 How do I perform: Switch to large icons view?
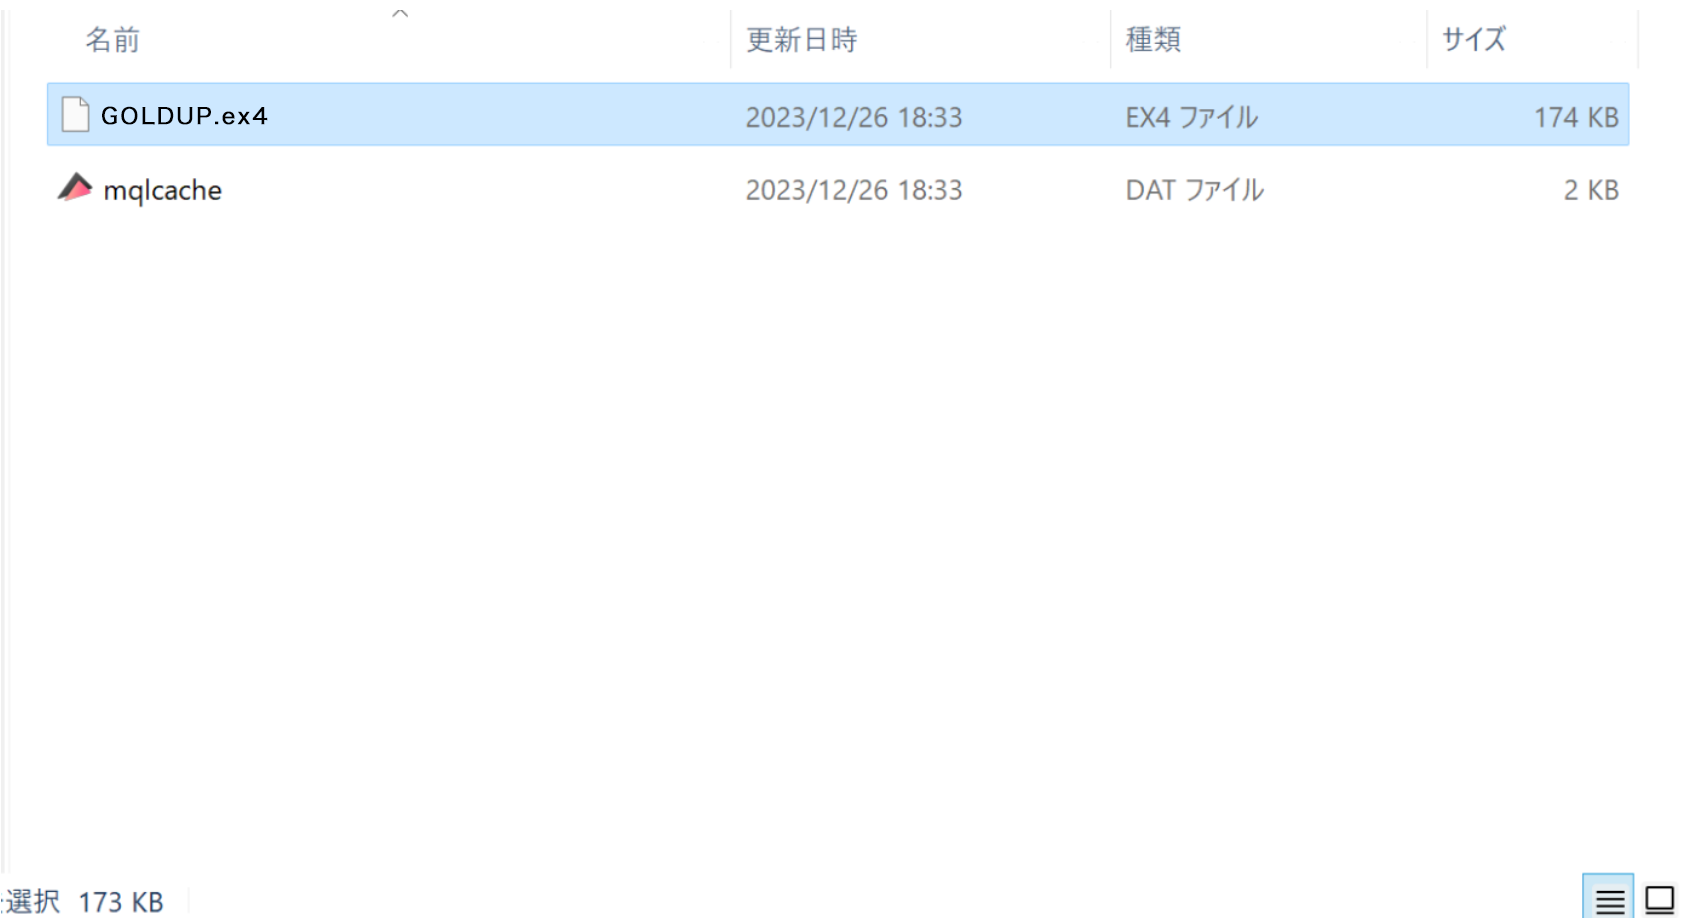click(x=1660, y=900)
